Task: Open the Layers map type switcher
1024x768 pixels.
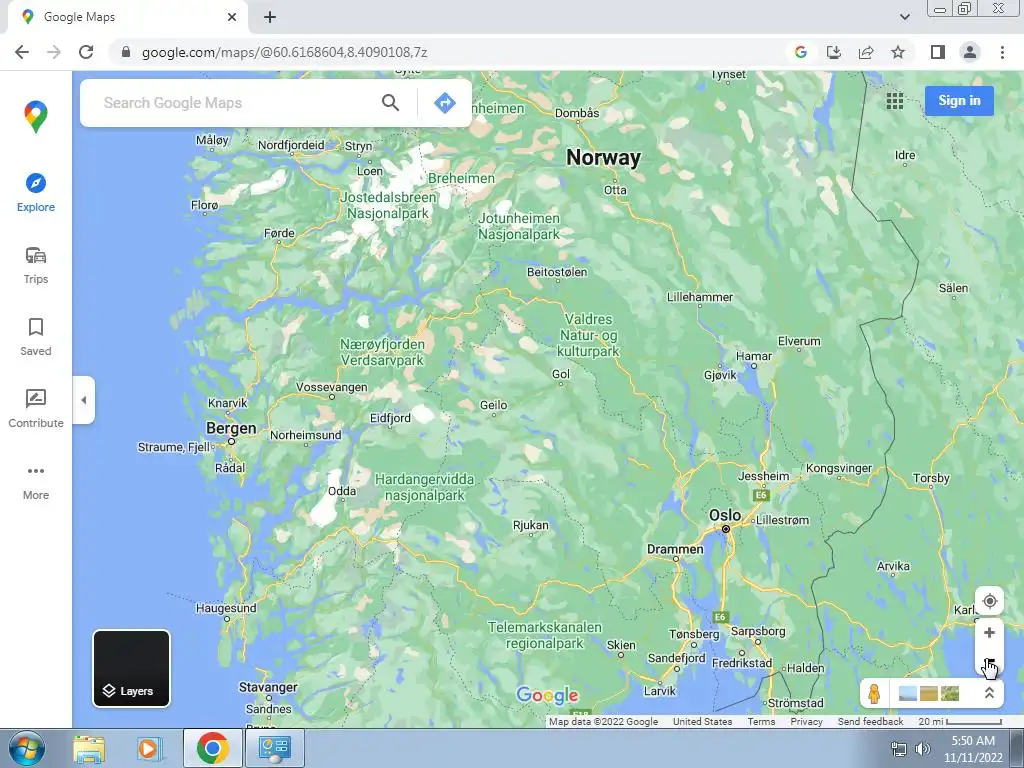Action: (131, 668)
